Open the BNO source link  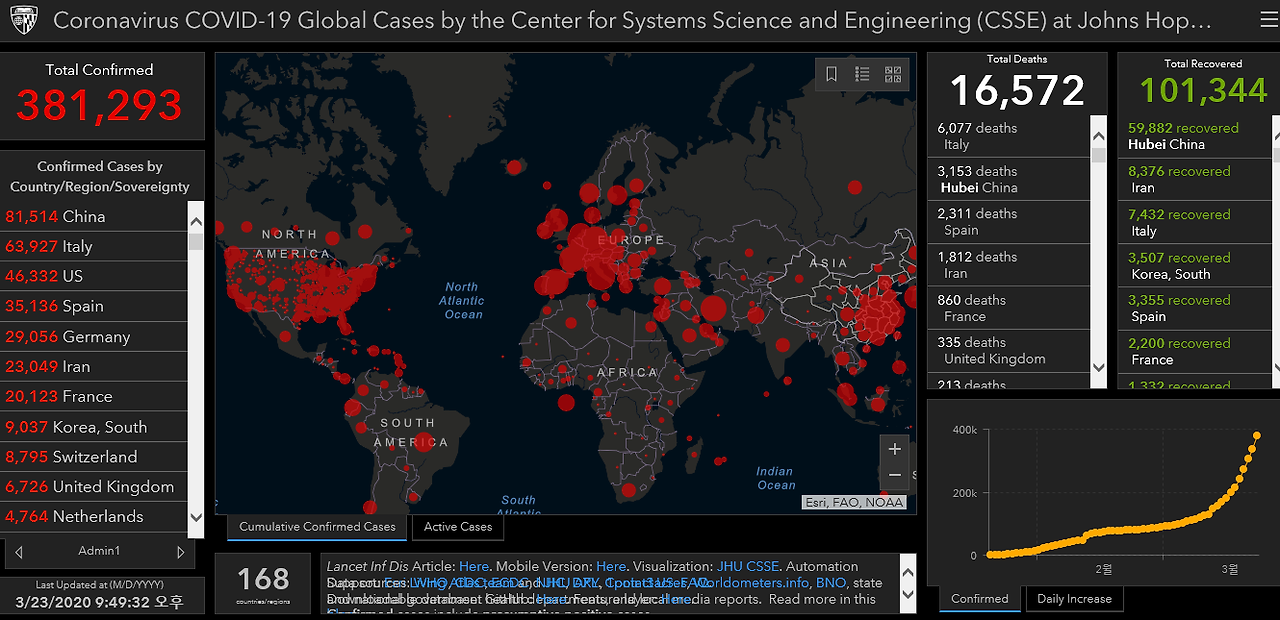coord(831,583)
